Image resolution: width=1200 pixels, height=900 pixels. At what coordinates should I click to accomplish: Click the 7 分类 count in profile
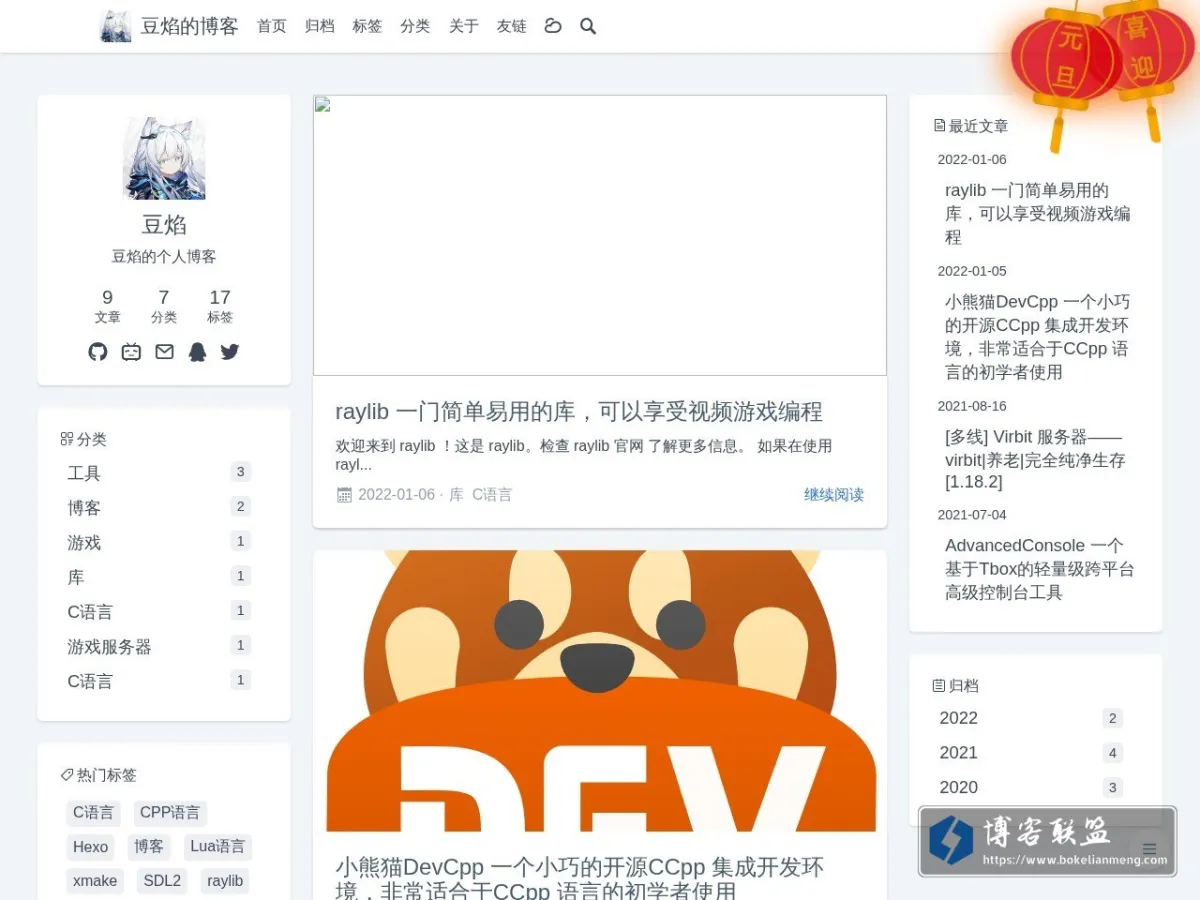[x=164, y=306]
